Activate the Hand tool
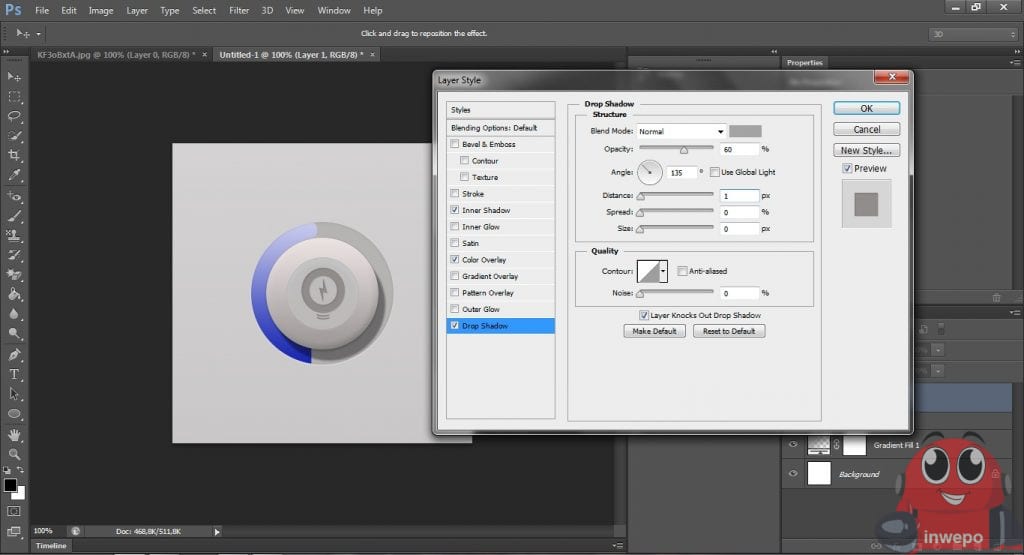 click(x=14, y=435)
